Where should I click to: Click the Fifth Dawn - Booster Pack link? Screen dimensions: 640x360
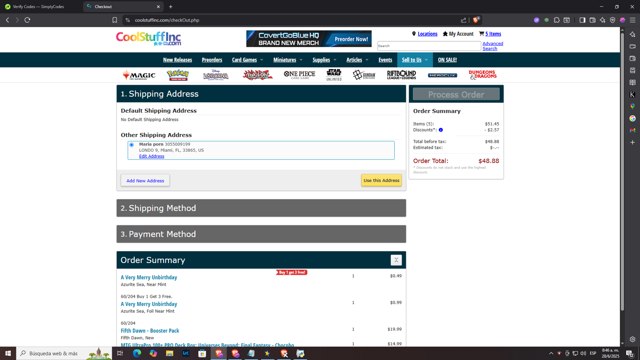150,331
